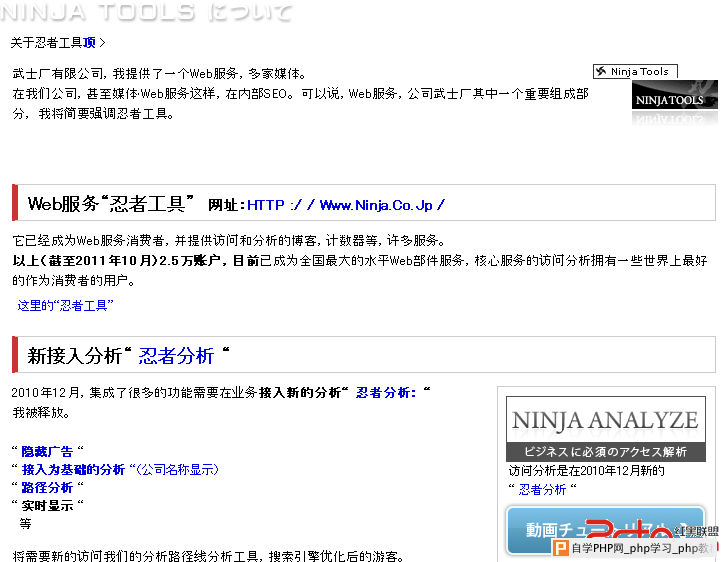Follow the 这里的"忍者工具" link

65,306
